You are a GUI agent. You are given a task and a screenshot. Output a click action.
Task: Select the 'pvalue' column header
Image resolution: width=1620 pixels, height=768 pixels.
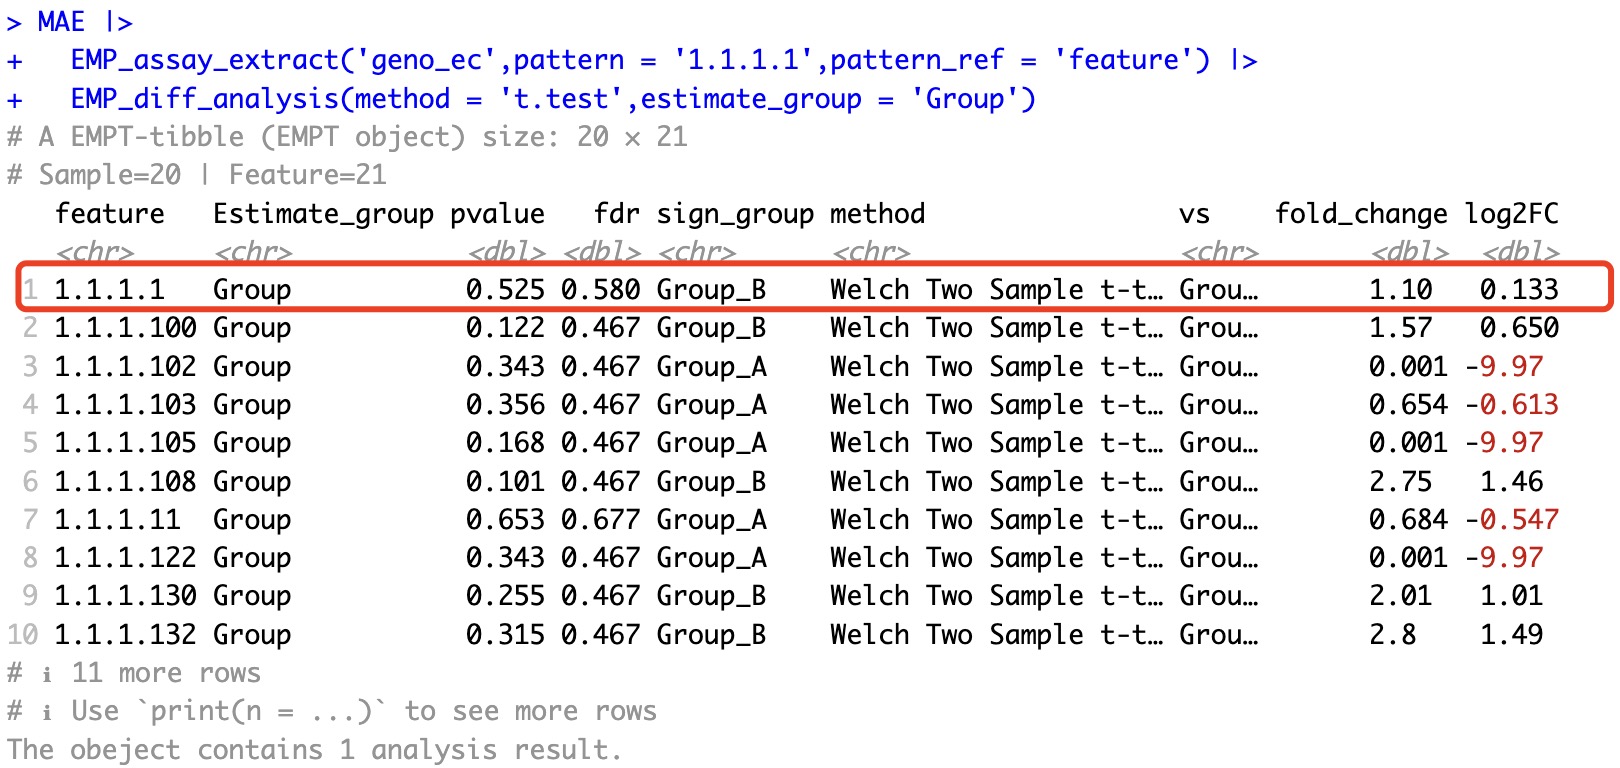point(497,214)
